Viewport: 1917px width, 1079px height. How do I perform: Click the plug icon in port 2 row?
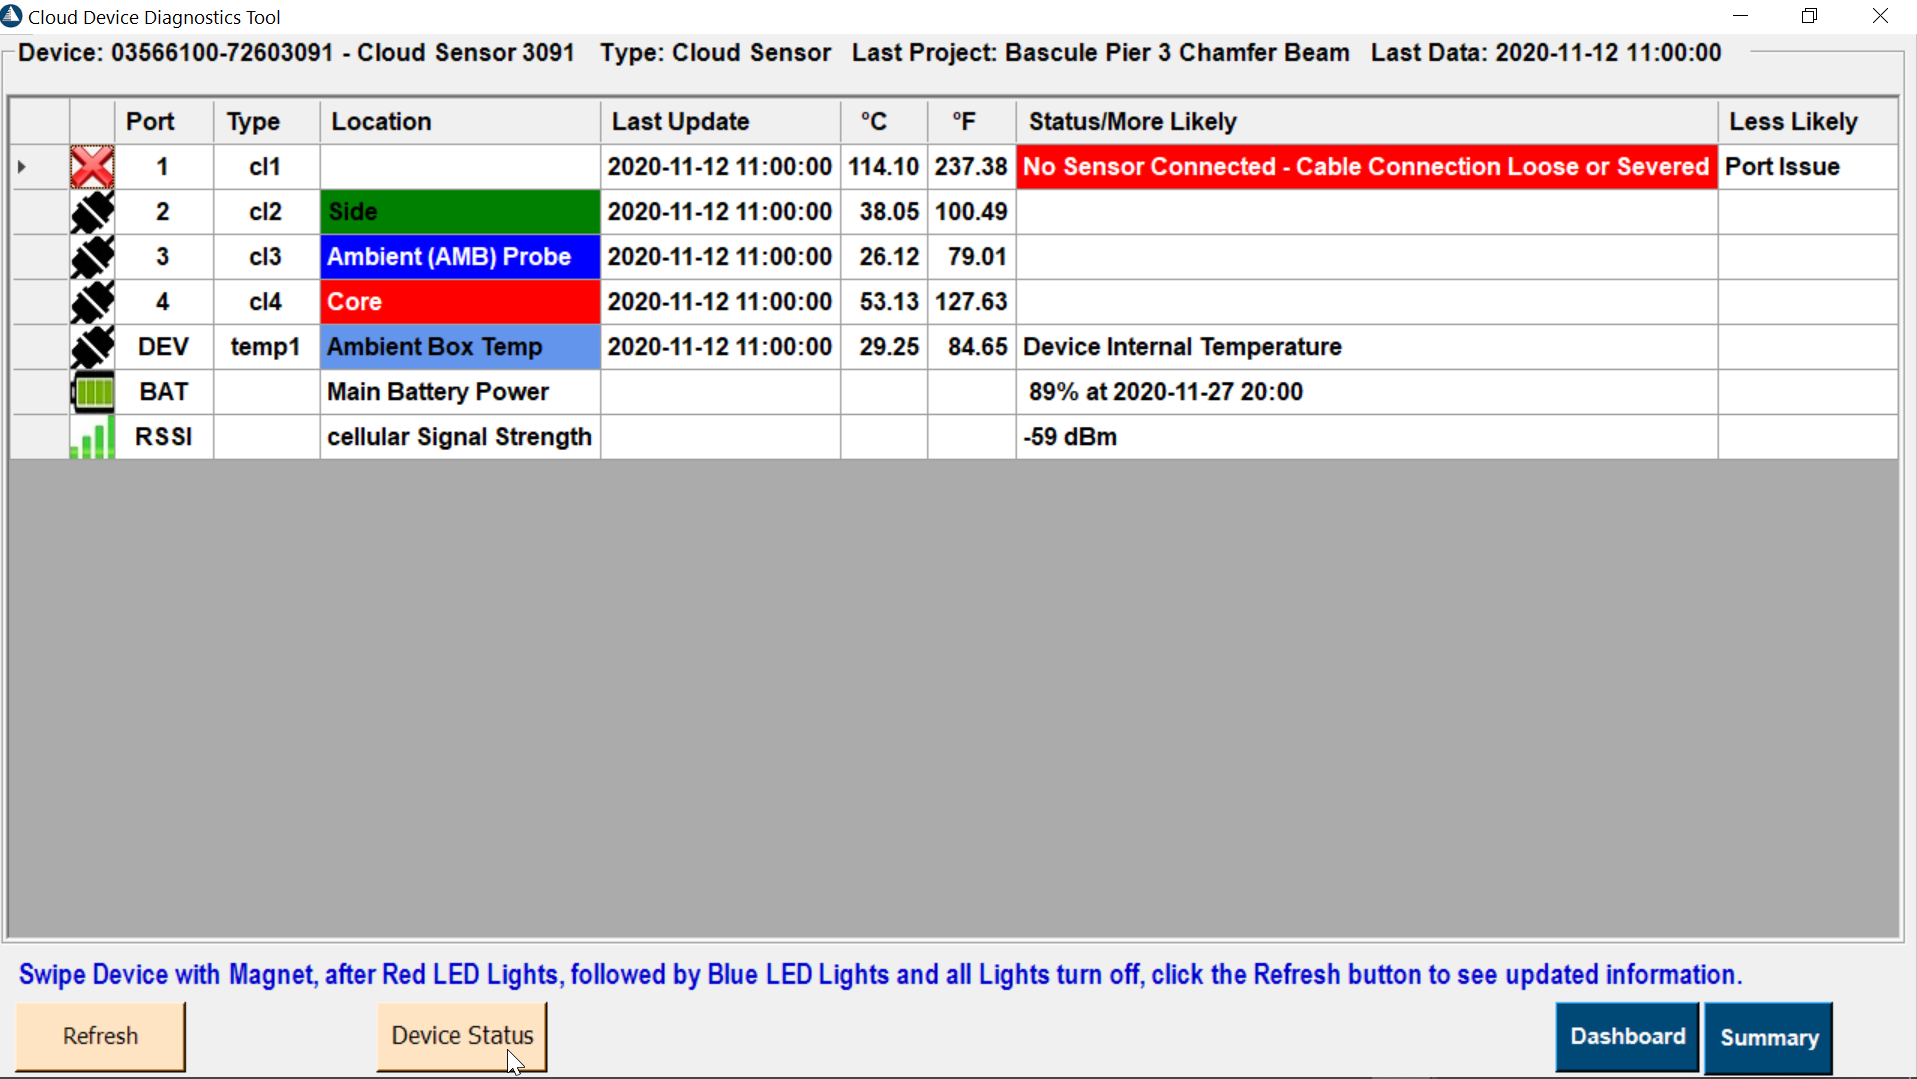[x=92, y=212]
